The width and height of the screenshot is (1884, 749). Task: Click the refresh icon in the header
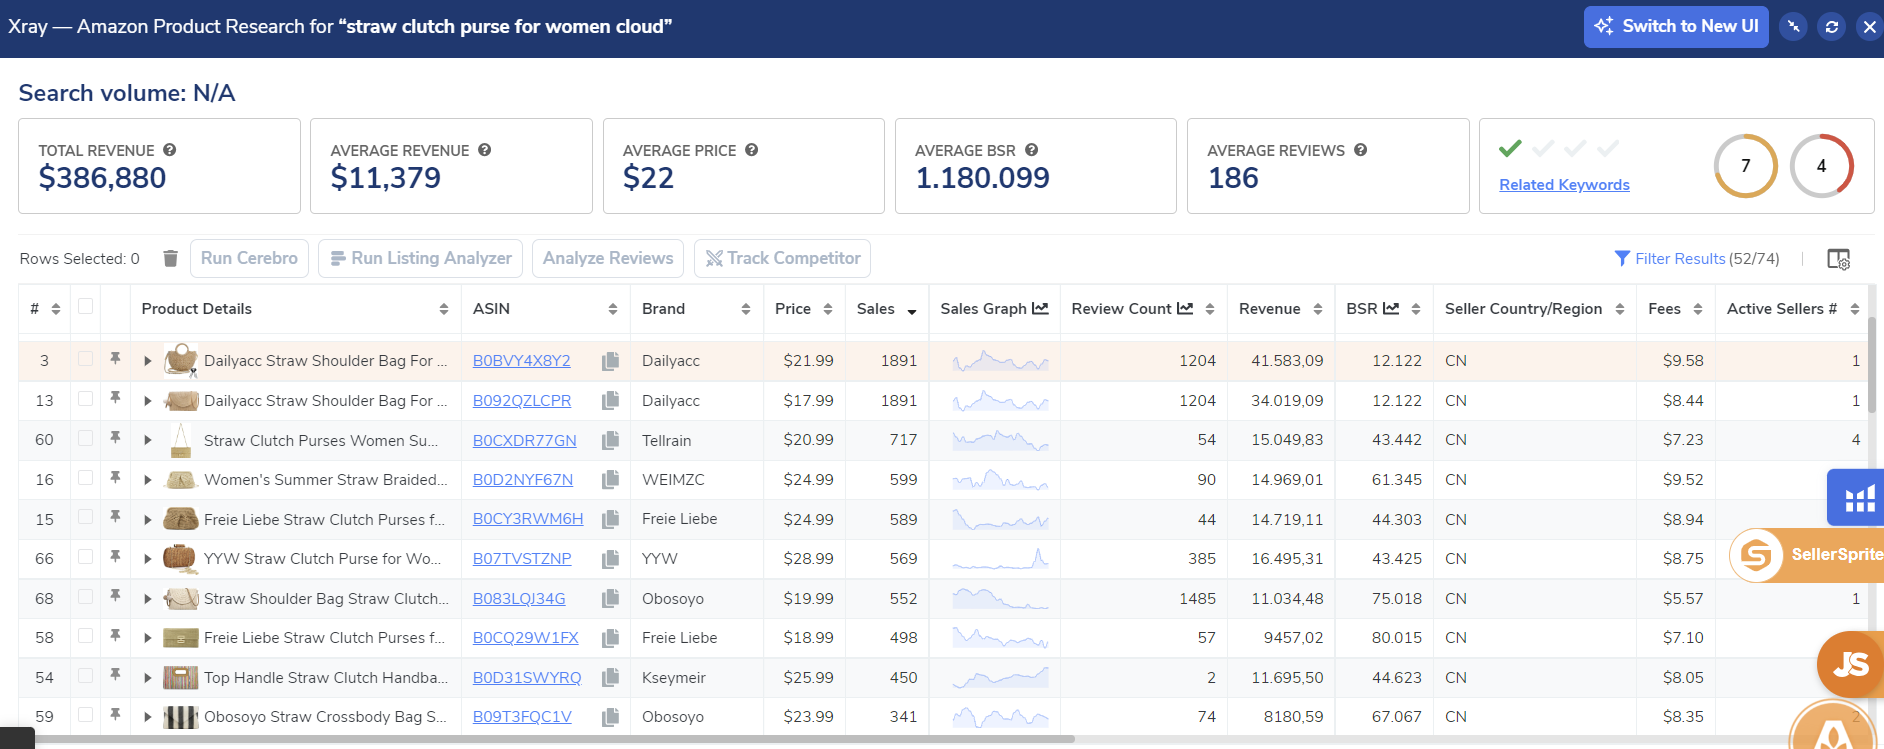(x=1831, y=27)
